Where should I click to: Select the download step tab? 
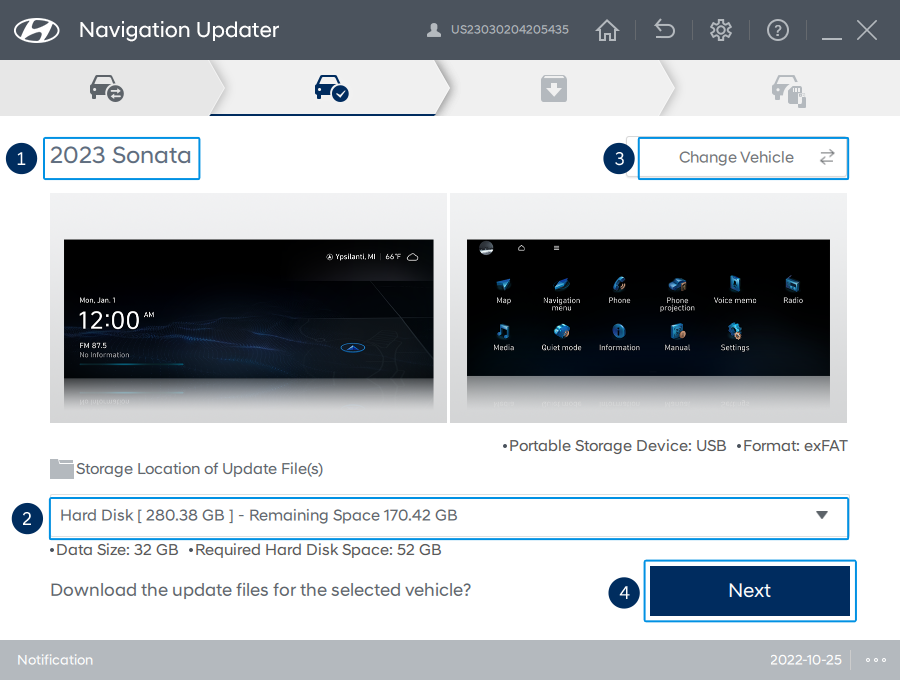click(554, 90)
